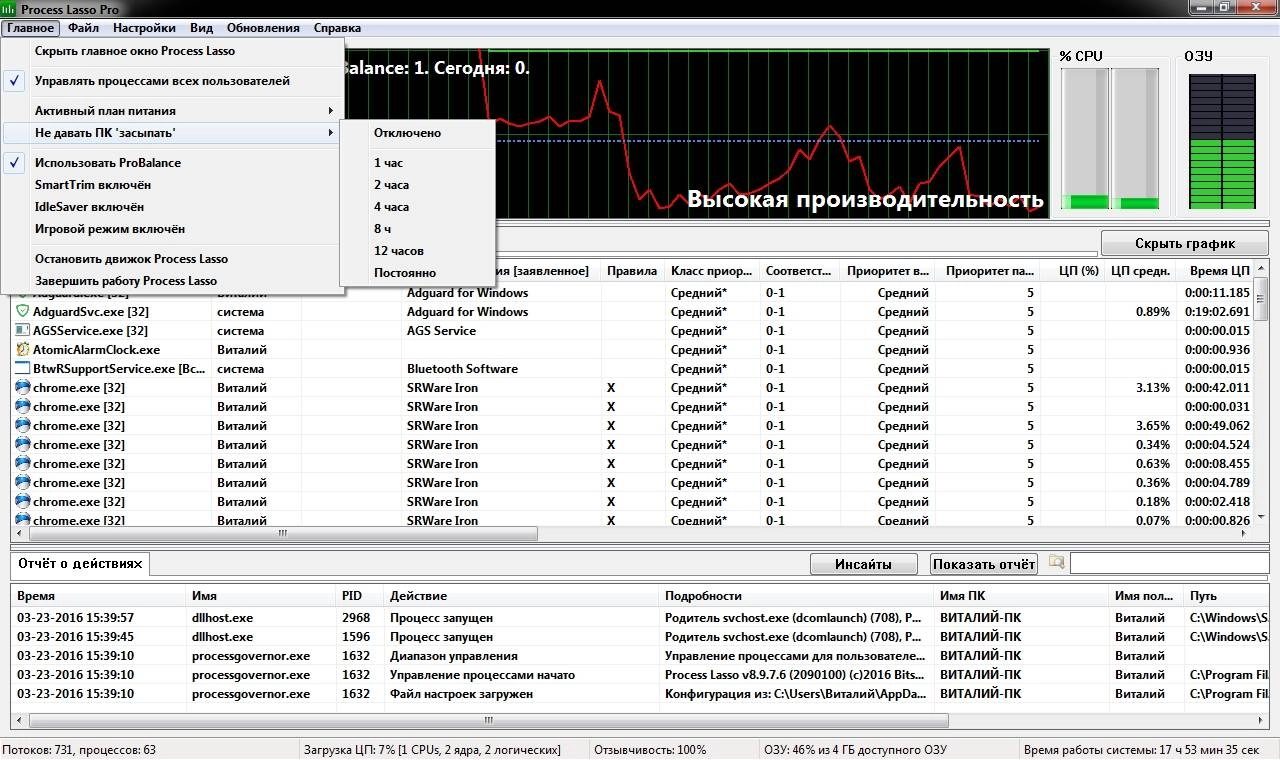Image resolution: width=1280 pixels, height=760 pixels.
Task: Select 2 часа keep-awake option
Action: point(418,185)
